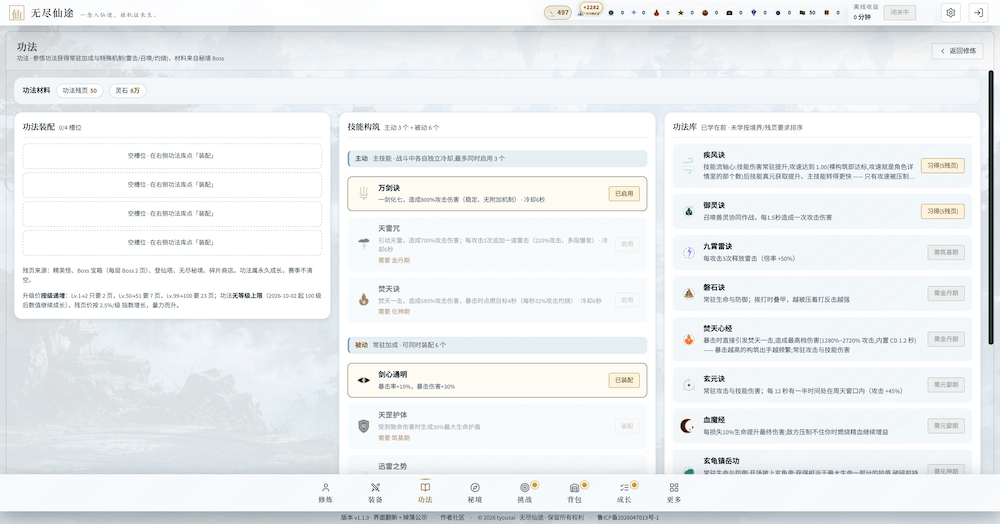Click the 天罡护体 shield icon

click(364, 426)
